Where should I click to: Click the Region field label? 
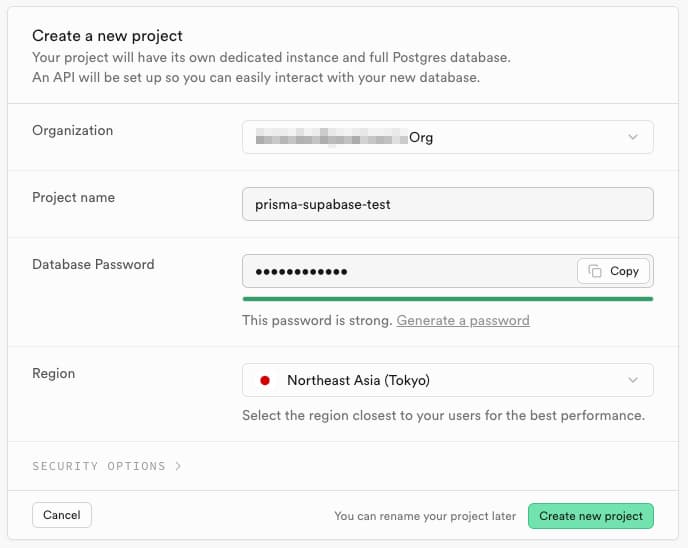tap(54, 373)
